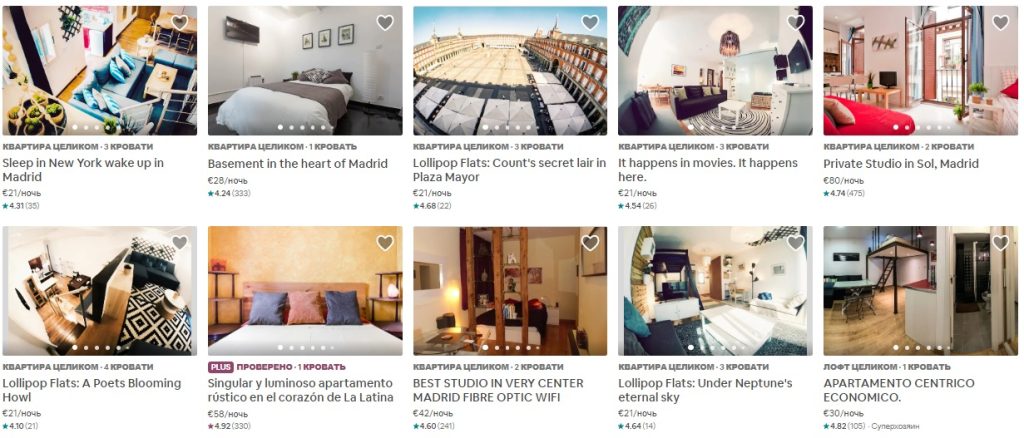Image resolution: width=1024 pixels, height=438 pixels.
Task: Select the PLUS badge on La Latina listing
Action: point(221,367)
